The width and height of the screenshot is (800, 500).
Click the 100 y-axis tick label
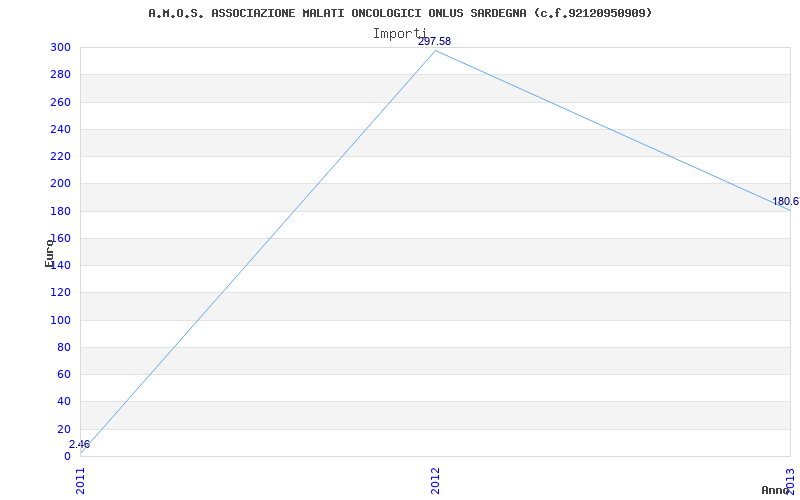[x=60, y=320]
